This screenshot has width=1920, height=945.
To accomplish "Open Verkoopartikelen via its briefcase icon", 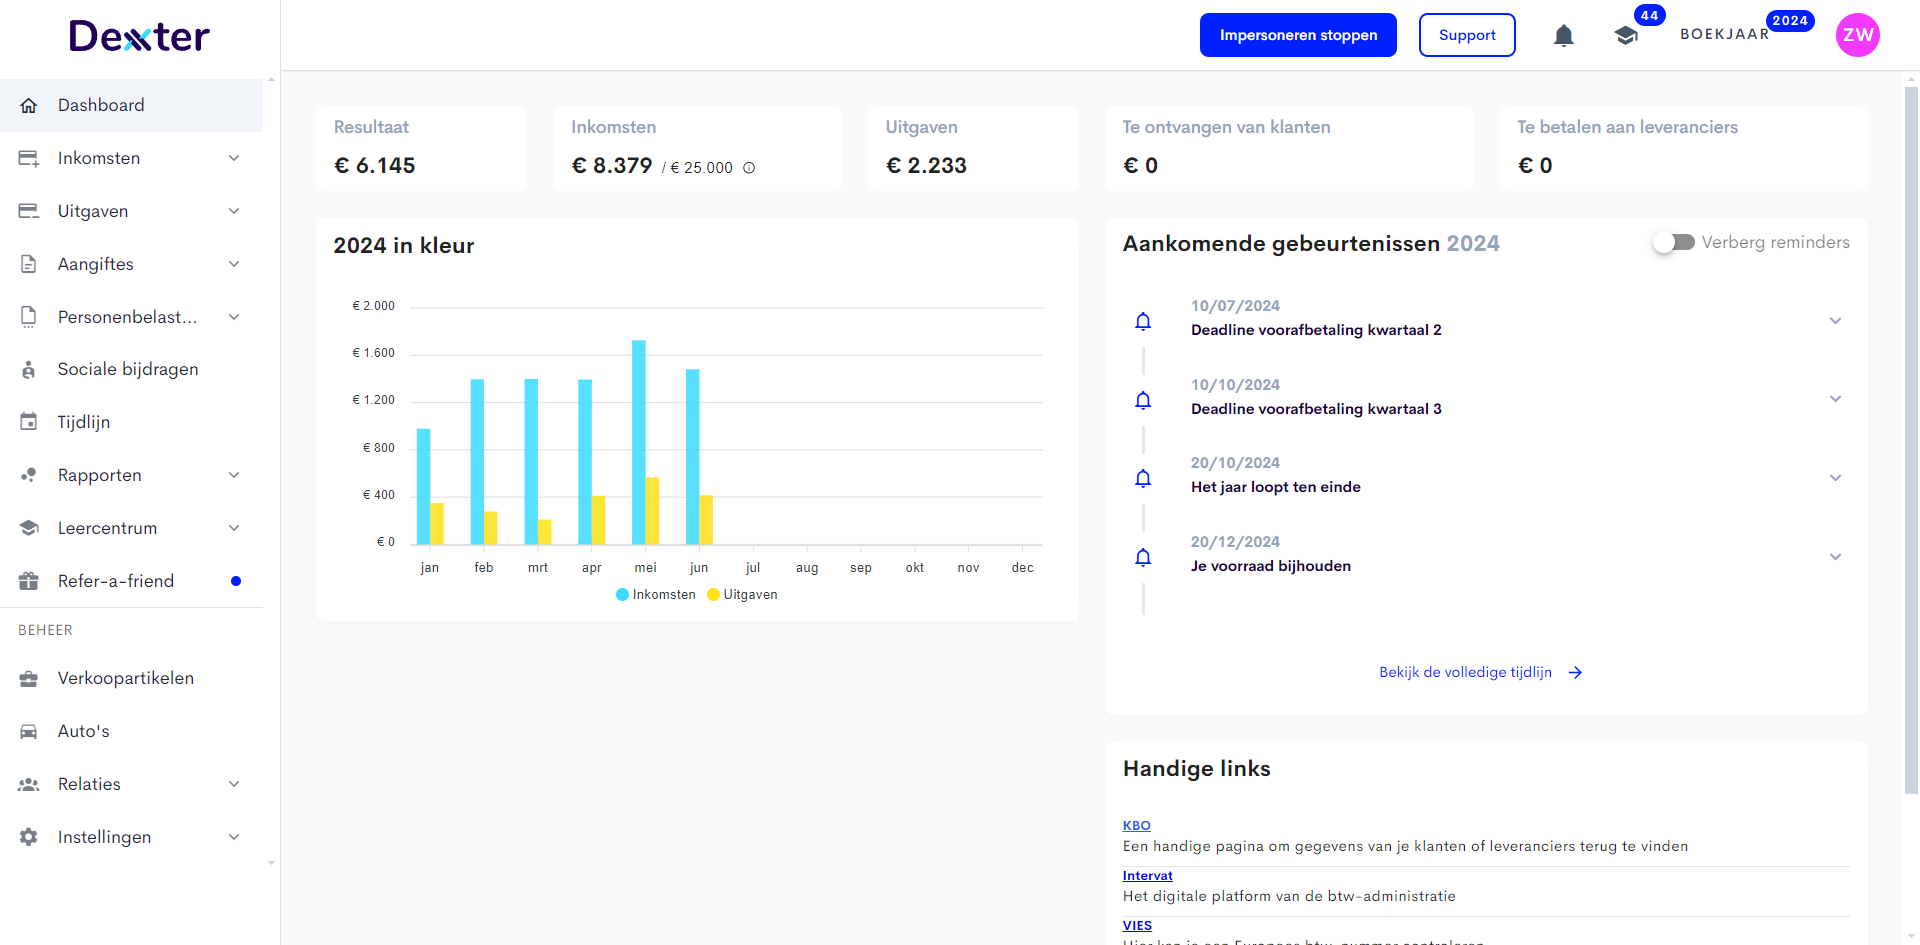I will tap(29, 678).
